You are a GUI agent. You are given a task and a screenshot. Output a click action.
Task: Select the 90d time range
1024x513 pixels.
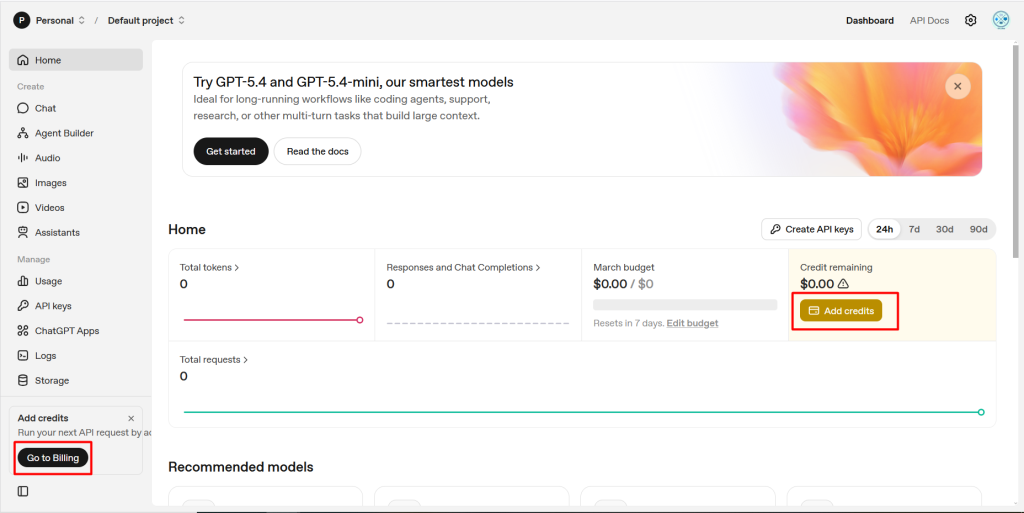(x=978, y=229)
